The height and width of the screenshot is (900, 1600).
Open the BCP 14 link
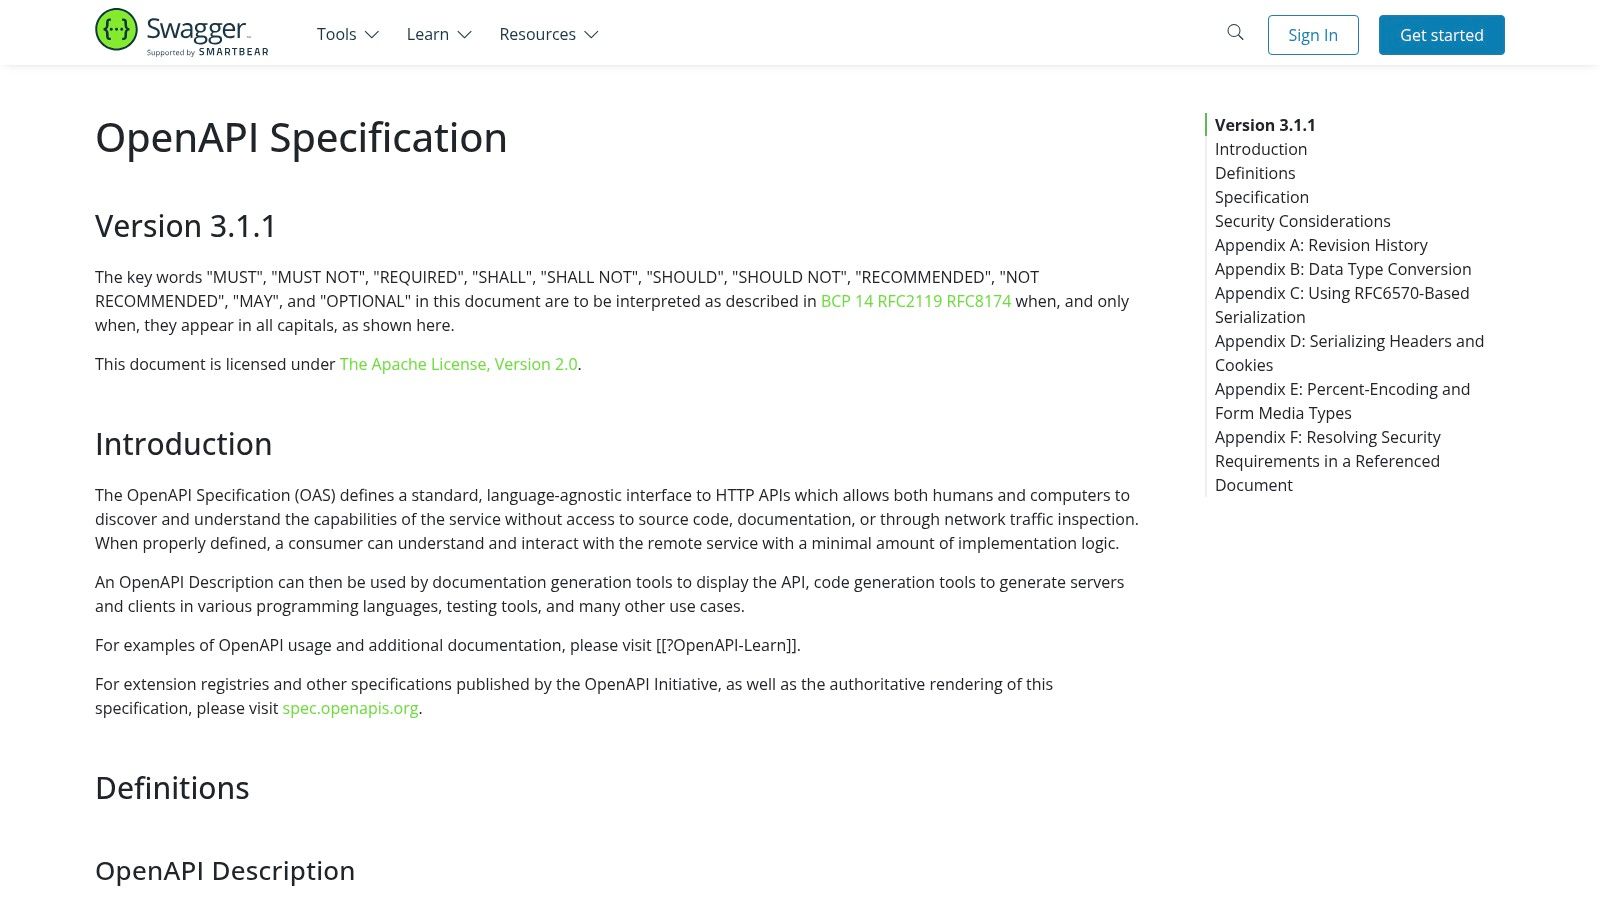click(846, 301)
